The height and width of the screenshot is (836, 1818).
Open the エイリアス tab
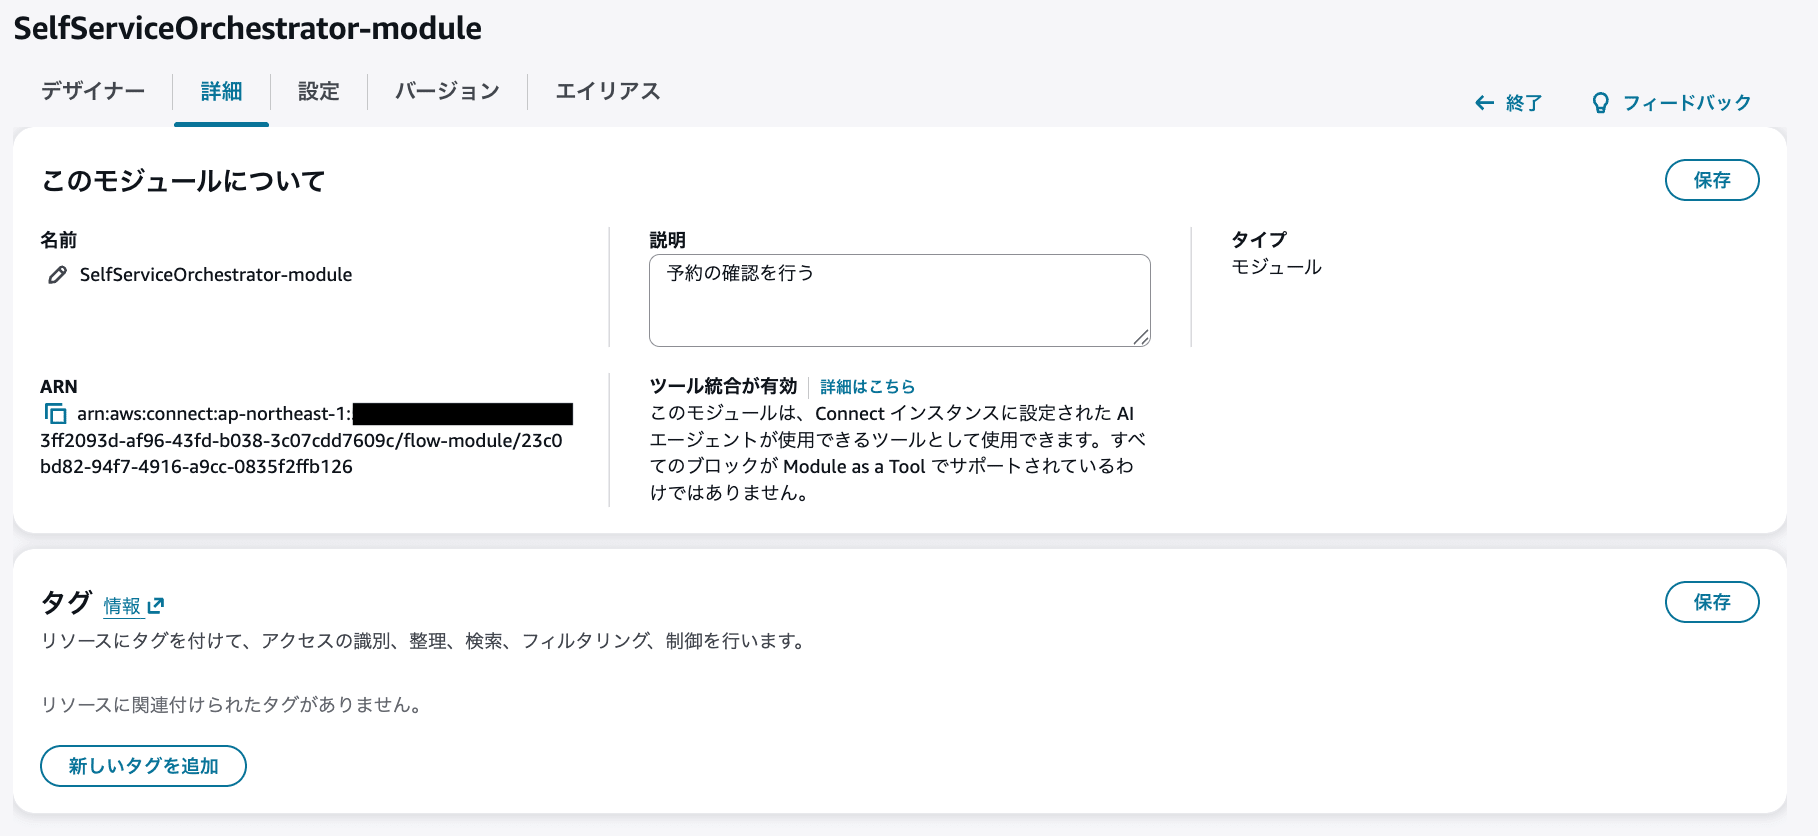click(608, 91)
